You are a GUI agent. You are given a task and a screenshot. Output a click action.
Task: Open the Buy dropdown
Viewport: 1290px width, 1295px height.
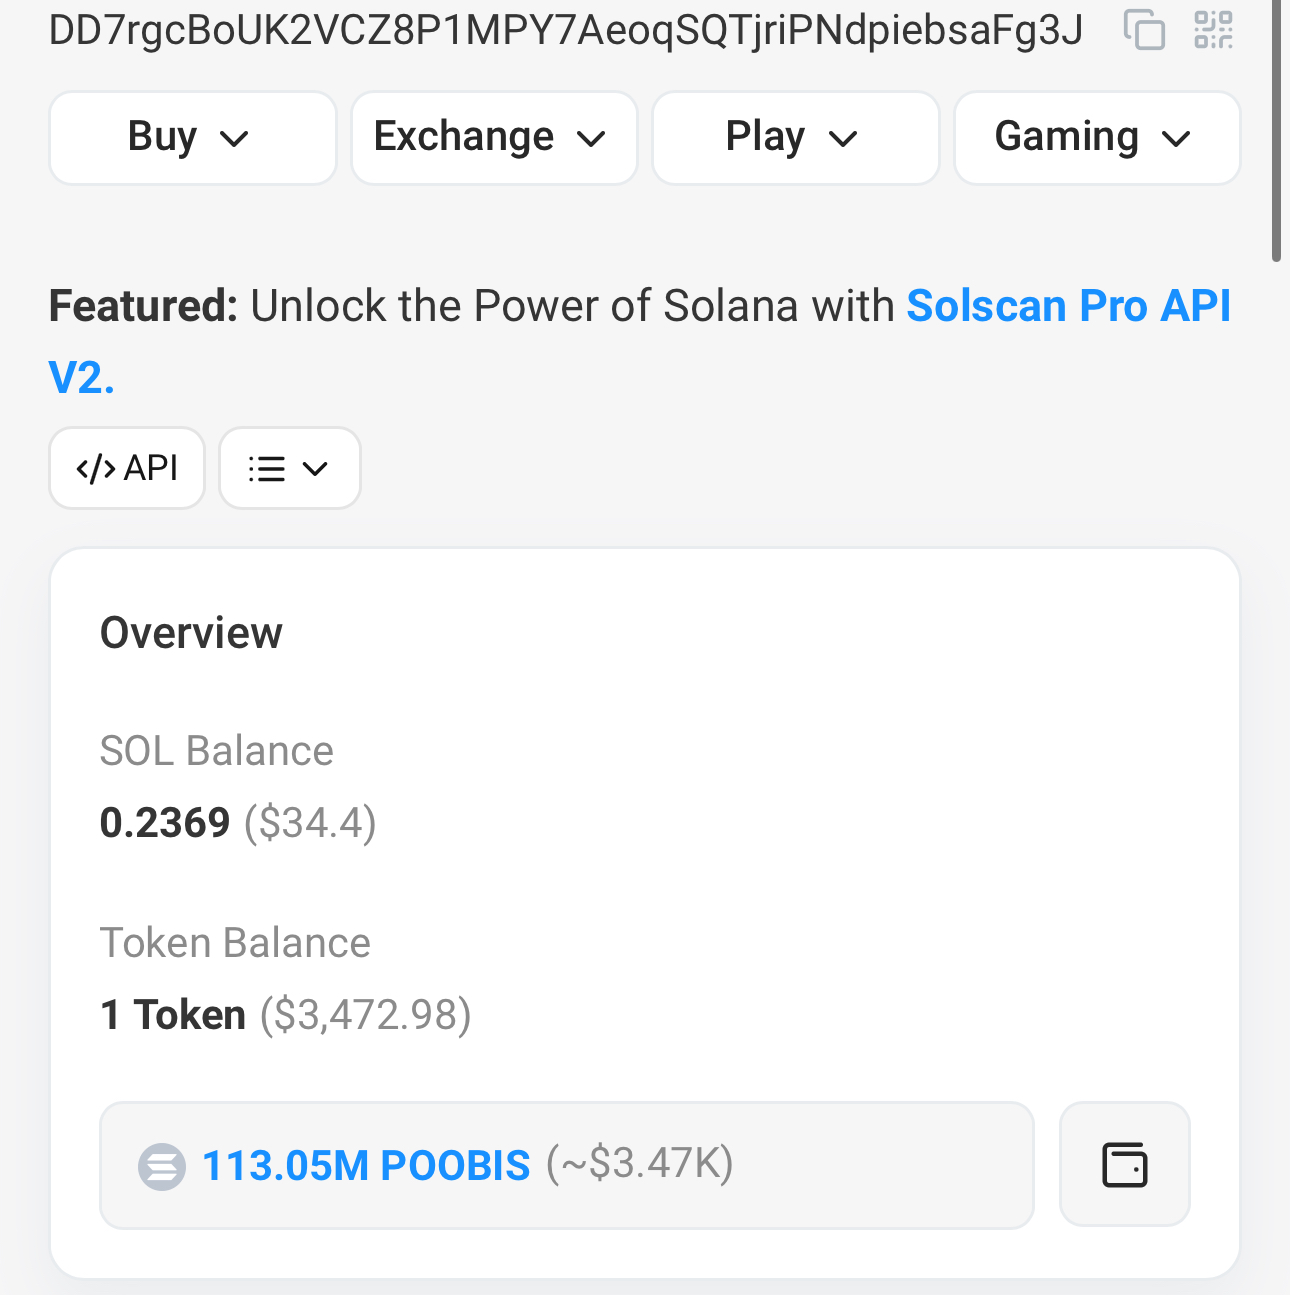click(192, 138)
